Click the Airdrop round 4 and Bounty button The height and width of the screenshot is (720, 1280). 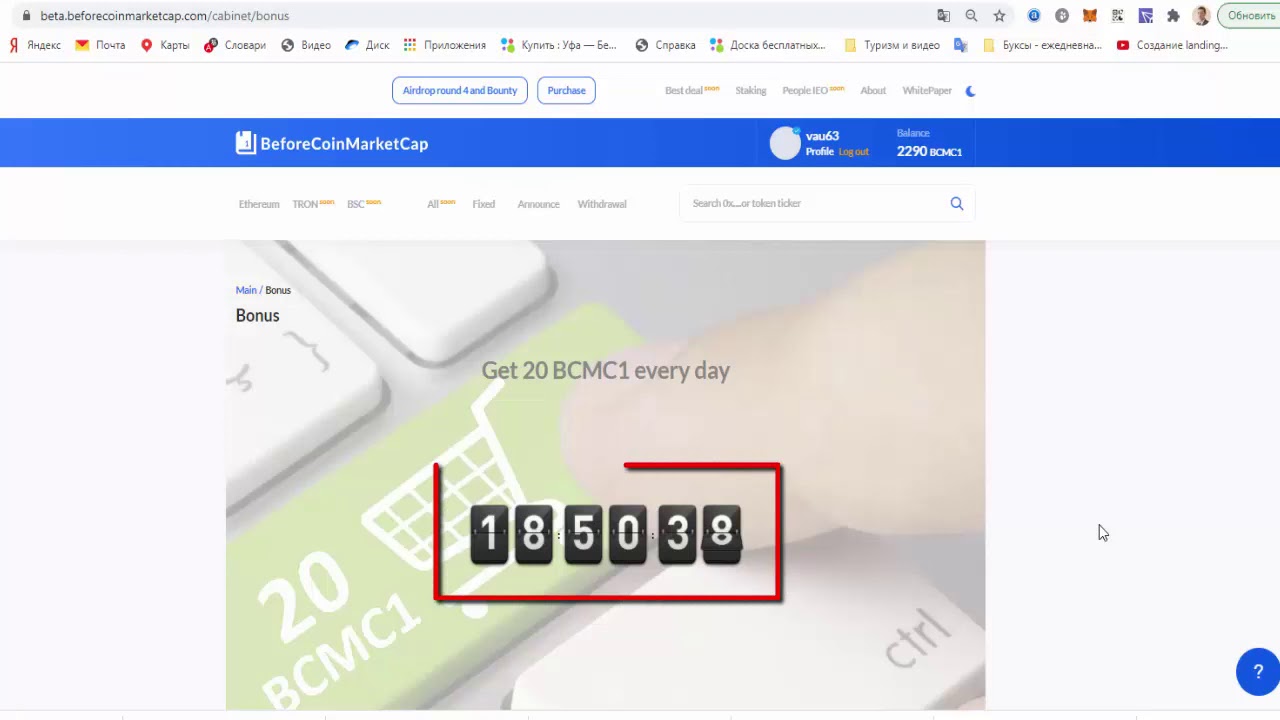tap(460, 90)
